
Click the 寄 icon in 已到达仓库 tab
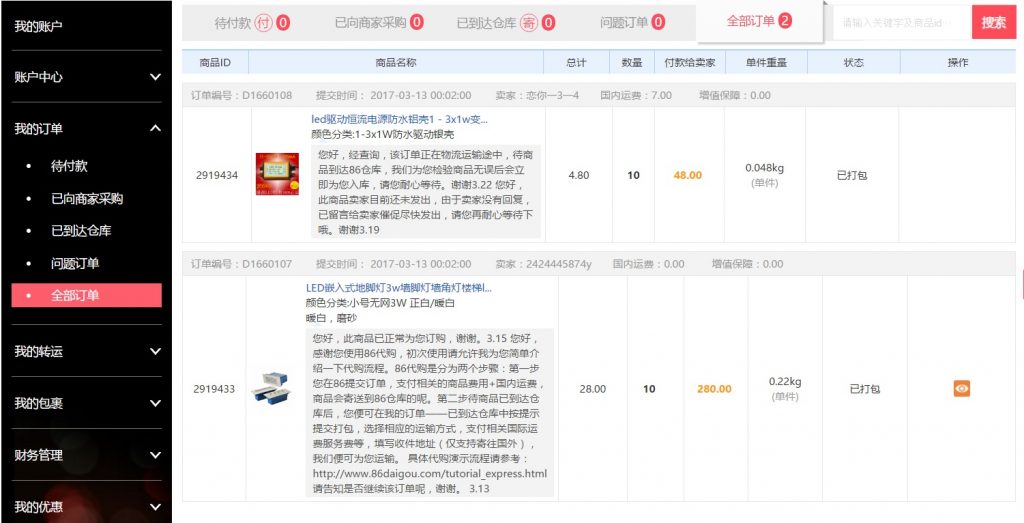click(x=528, y=23)
